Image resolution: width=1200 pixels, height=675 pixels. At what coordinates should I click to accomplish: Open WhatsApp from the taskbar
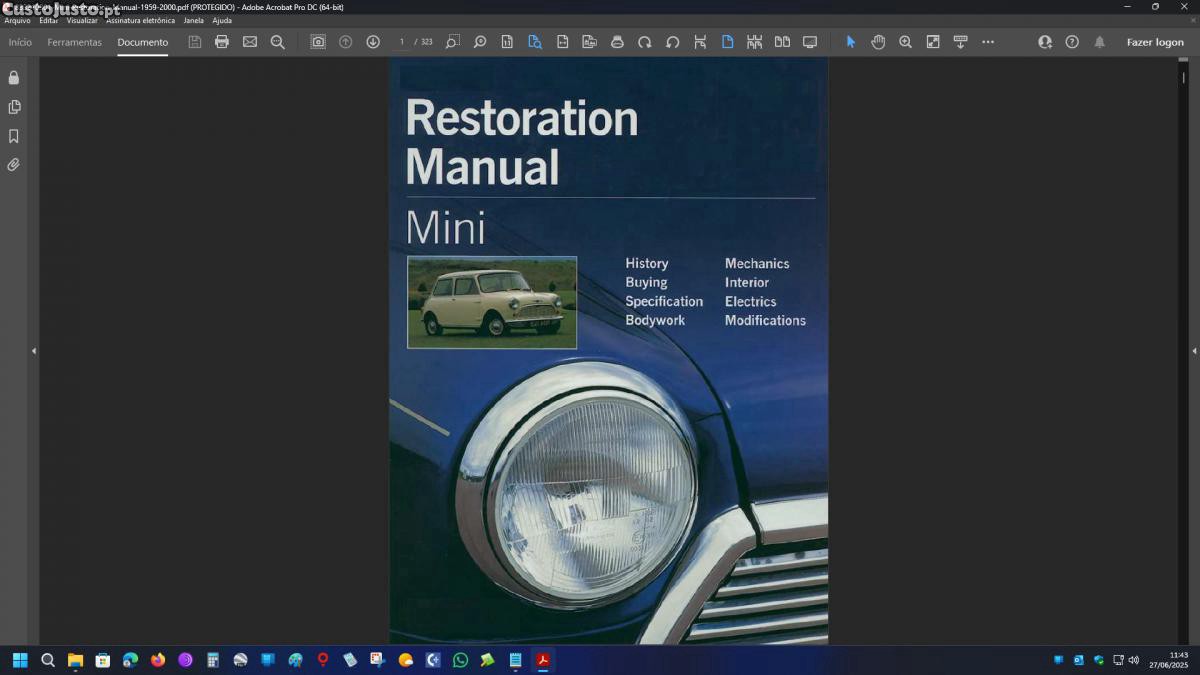[460, 660]
